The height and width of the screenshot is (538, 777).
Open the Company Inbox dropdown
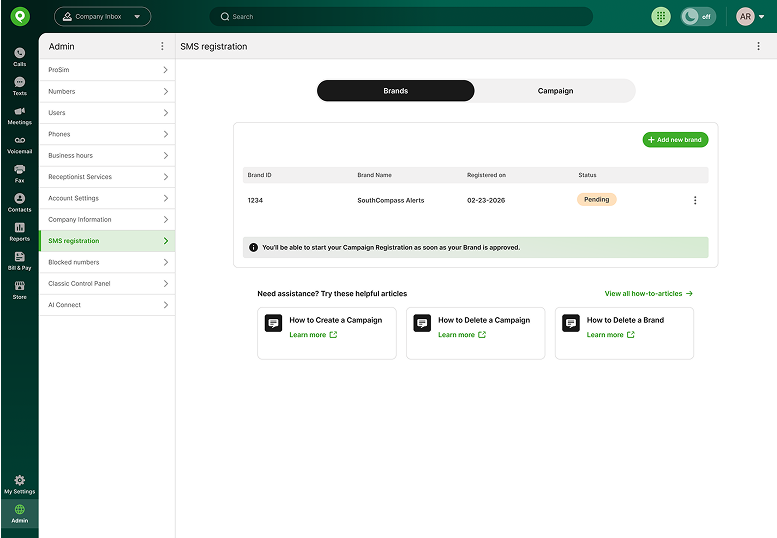[x=102, y=17]
